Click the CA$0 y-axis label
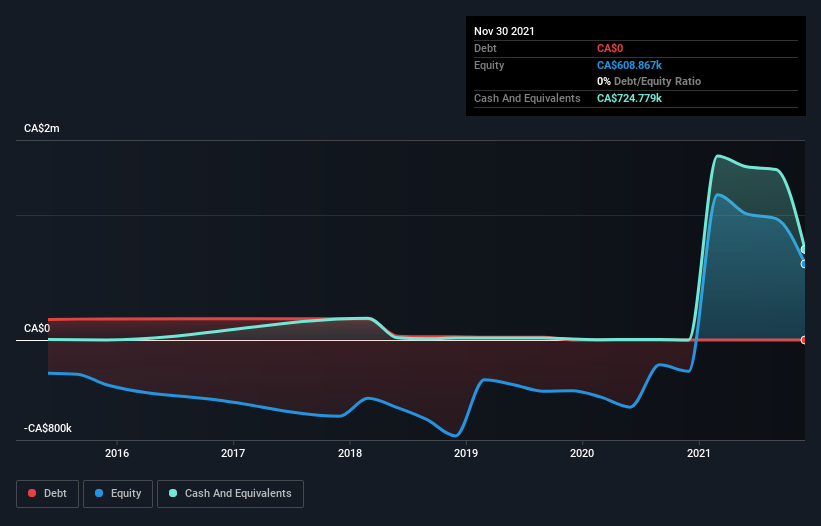This screenshot has width=821, height=526. (x=37, y=329)
